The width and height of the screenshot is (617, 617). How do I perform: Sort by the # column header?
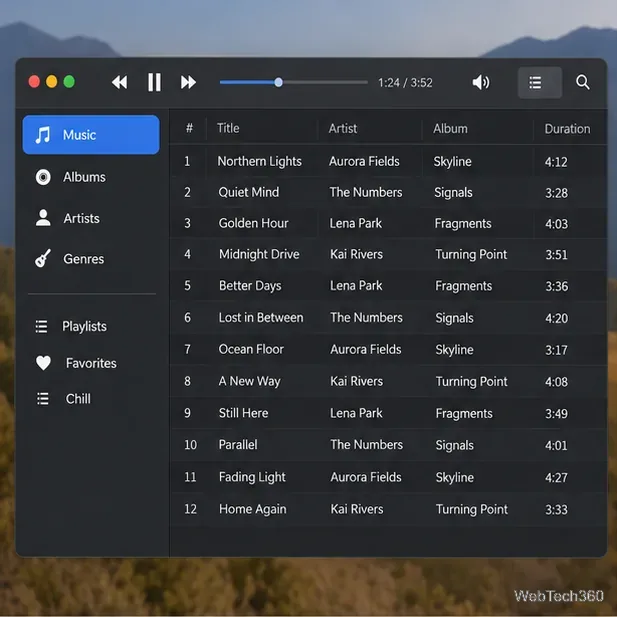click(189, 128)
